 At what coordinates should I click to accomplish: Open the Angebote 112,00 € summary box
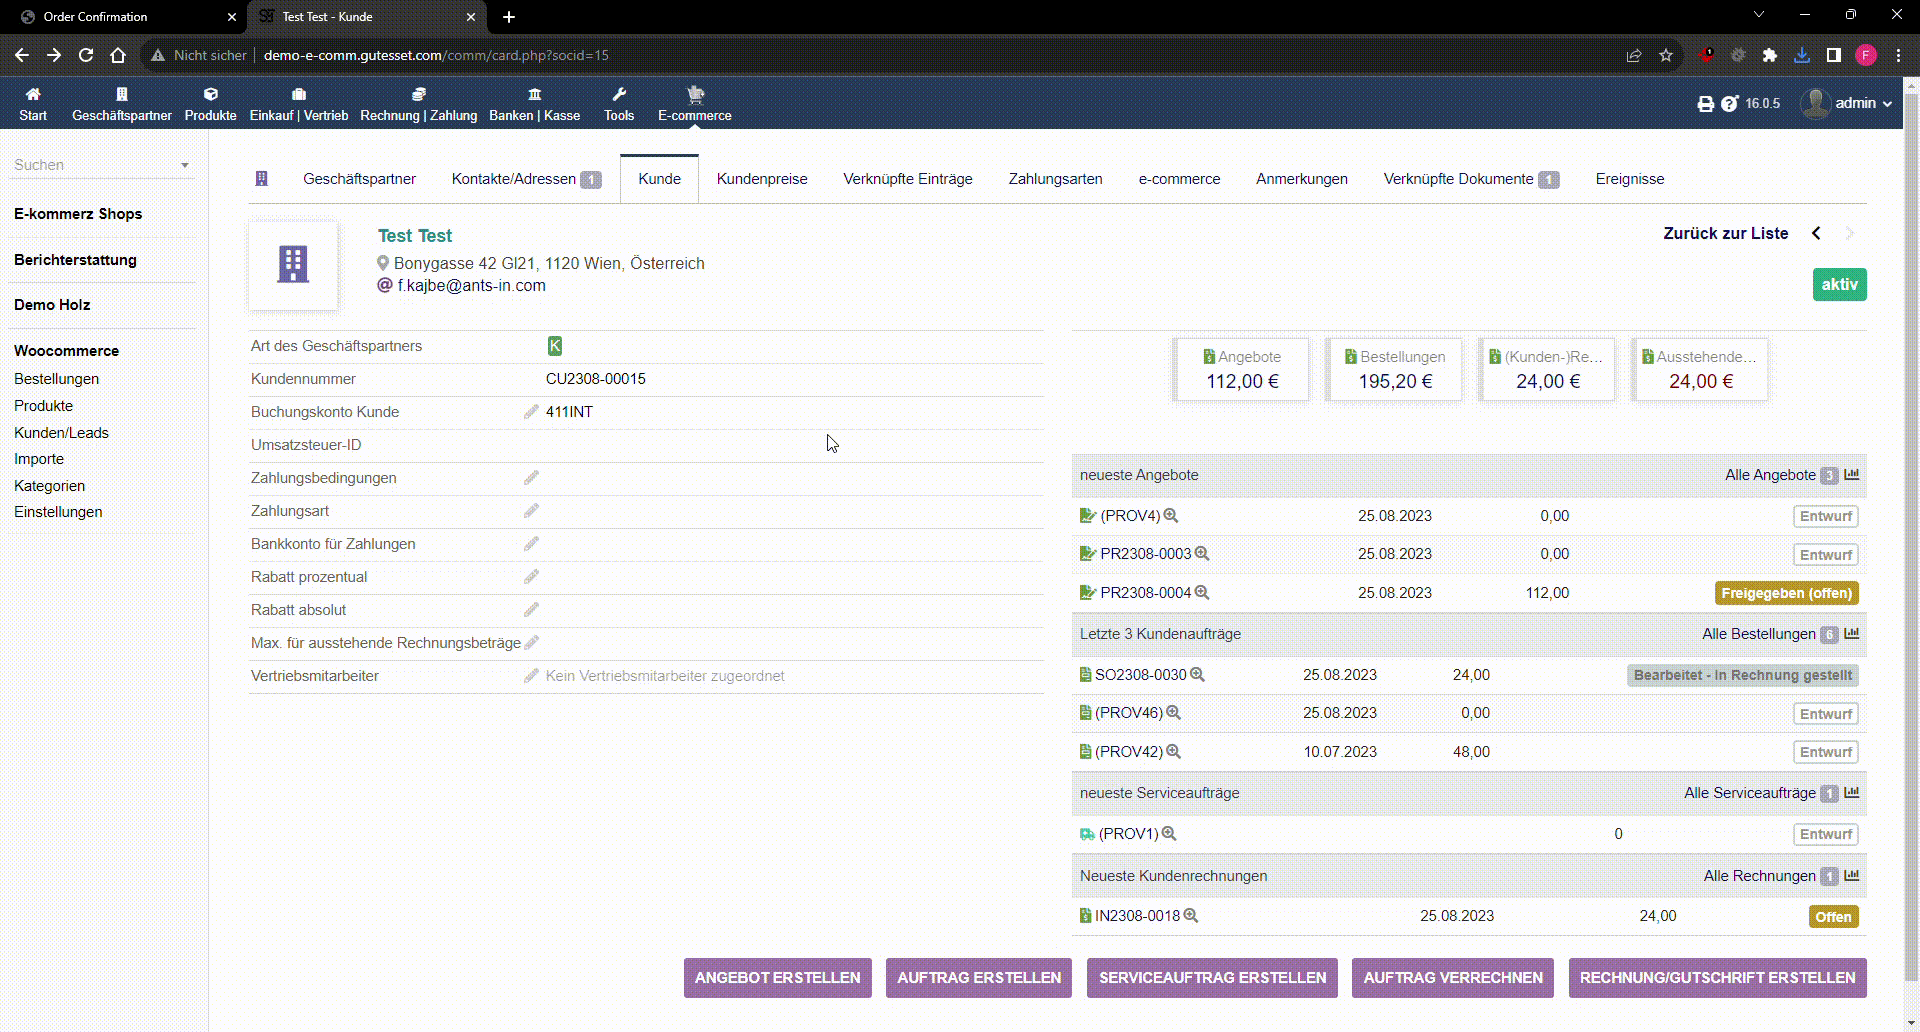click(1242, 370)
